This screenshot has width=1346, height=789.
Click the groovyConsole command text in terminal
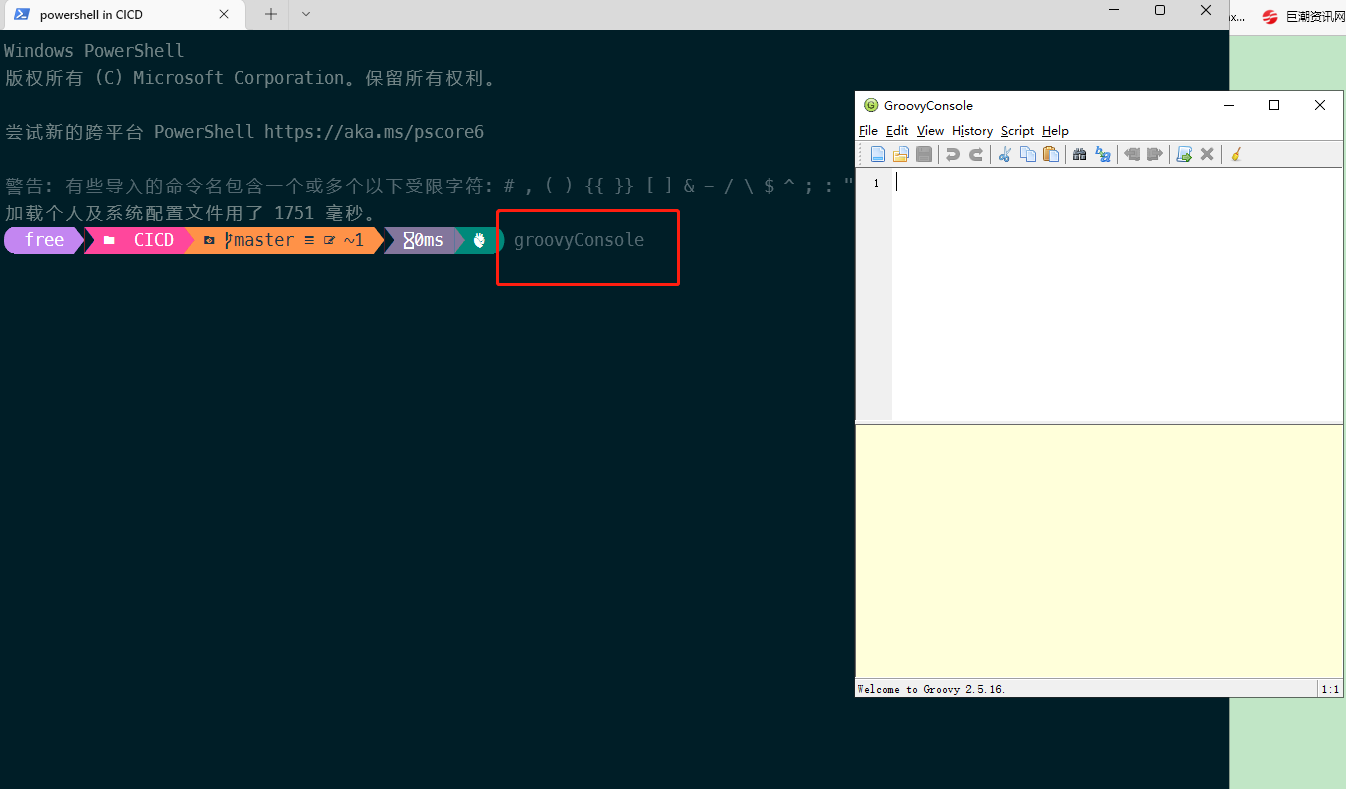tap(579, 240)
